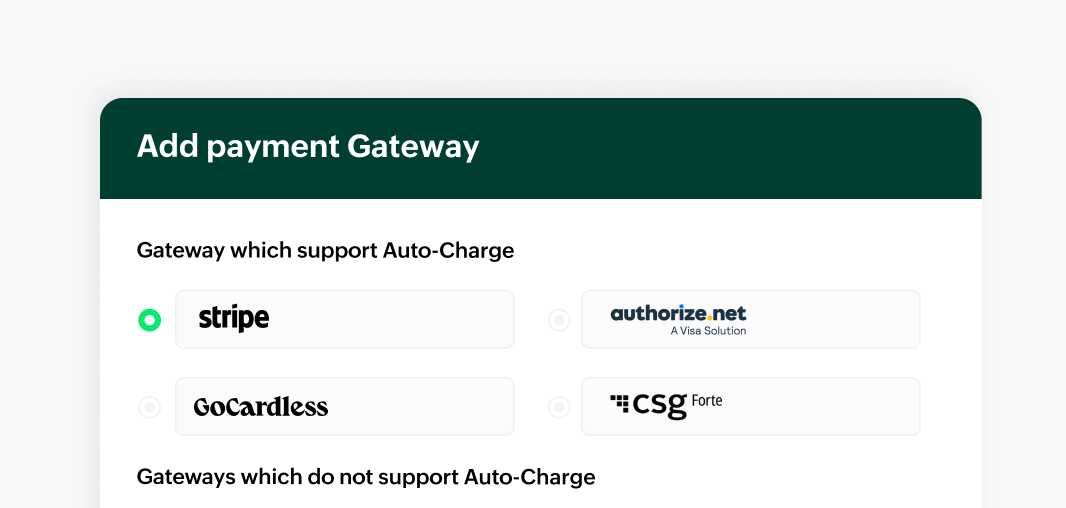
Task: Pick the CSG Forte radio button
Action: pos(559,407)
